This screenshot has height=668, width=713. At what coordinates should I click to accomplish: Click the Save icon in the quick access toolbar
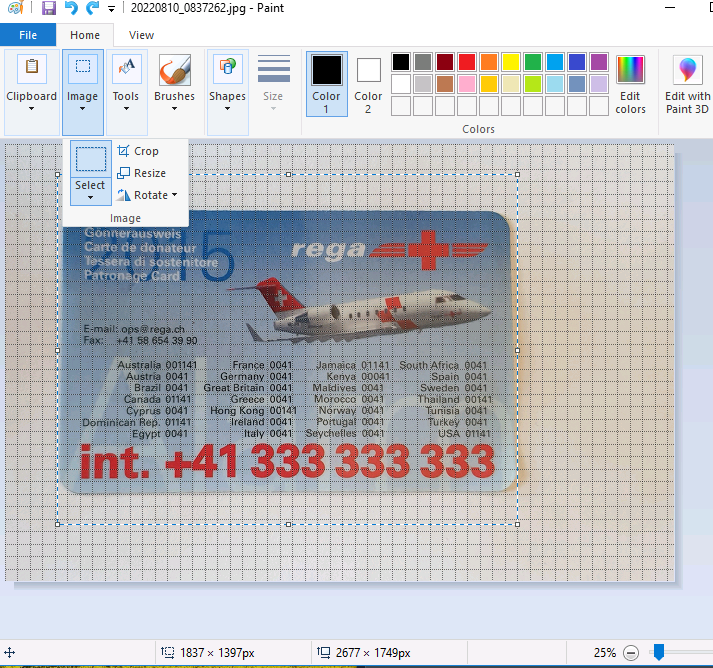49,8
